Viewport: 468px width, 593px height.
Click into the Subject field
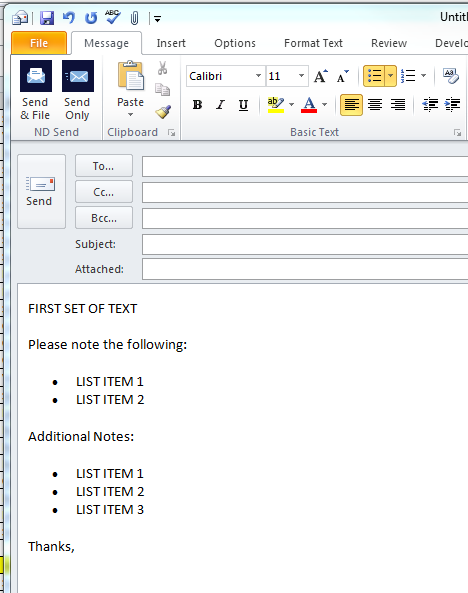coord(305,244)
